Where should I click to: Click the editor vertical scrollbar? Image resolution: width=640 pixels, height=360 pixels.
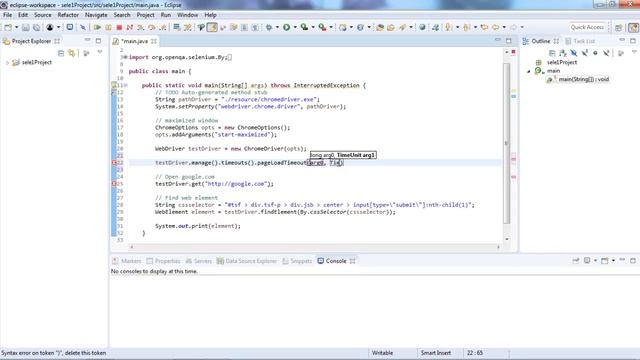point(507,143)
